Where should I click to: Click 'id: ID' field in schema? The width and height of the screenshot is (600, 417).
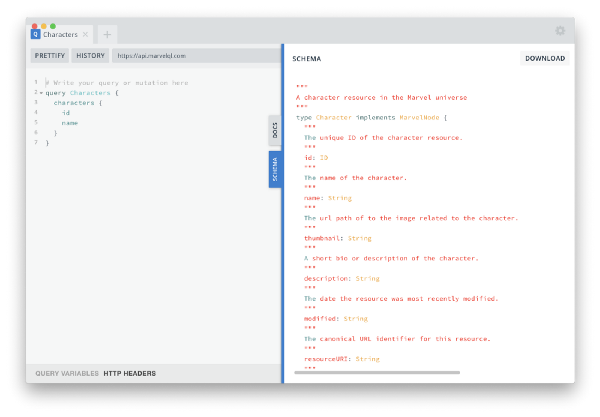pyautogui.click(x=316, y=158)
